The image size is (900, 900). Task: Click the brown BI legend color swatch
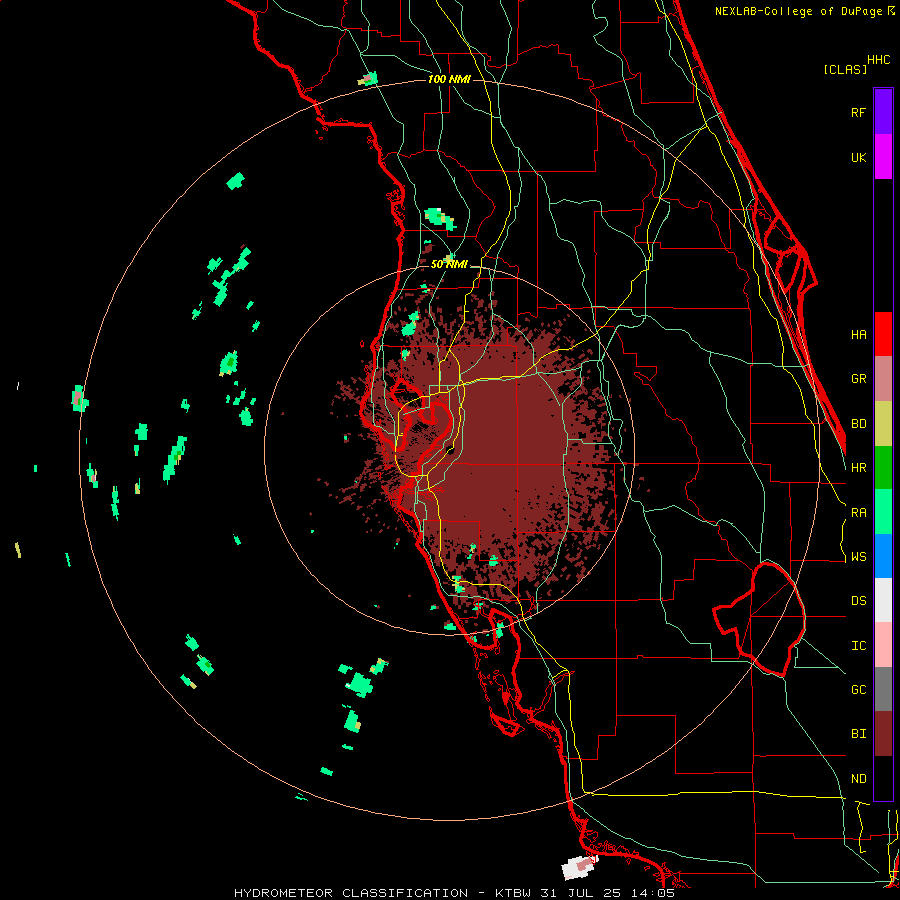coord(883,734)
